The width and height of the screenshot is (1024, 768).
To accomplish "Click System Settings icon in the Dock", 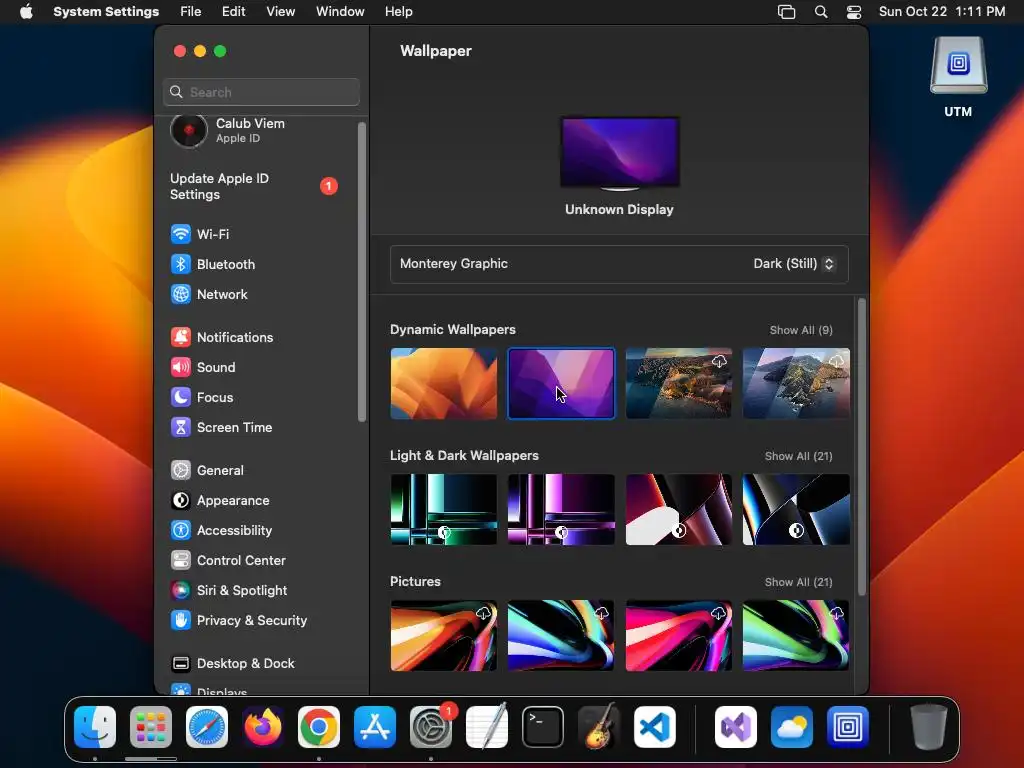I will point(431,727).
